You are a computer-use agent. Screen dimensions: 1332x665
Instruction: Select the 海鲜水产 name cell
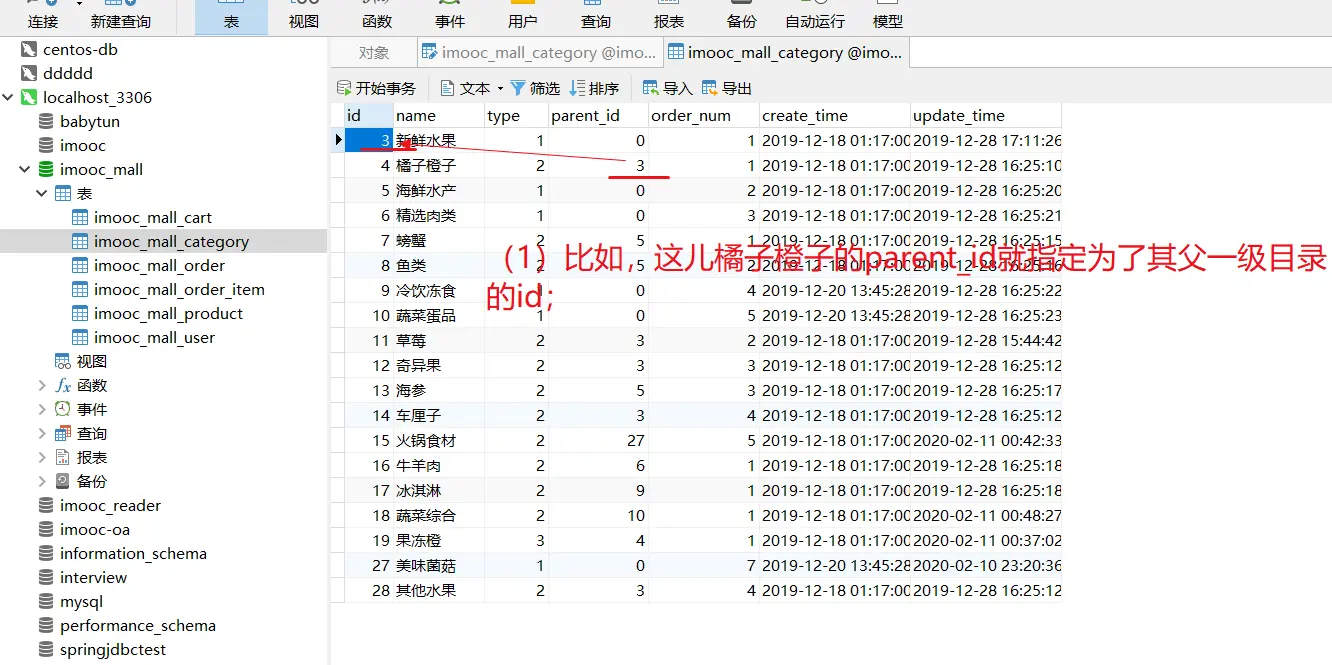pos(438,190)
